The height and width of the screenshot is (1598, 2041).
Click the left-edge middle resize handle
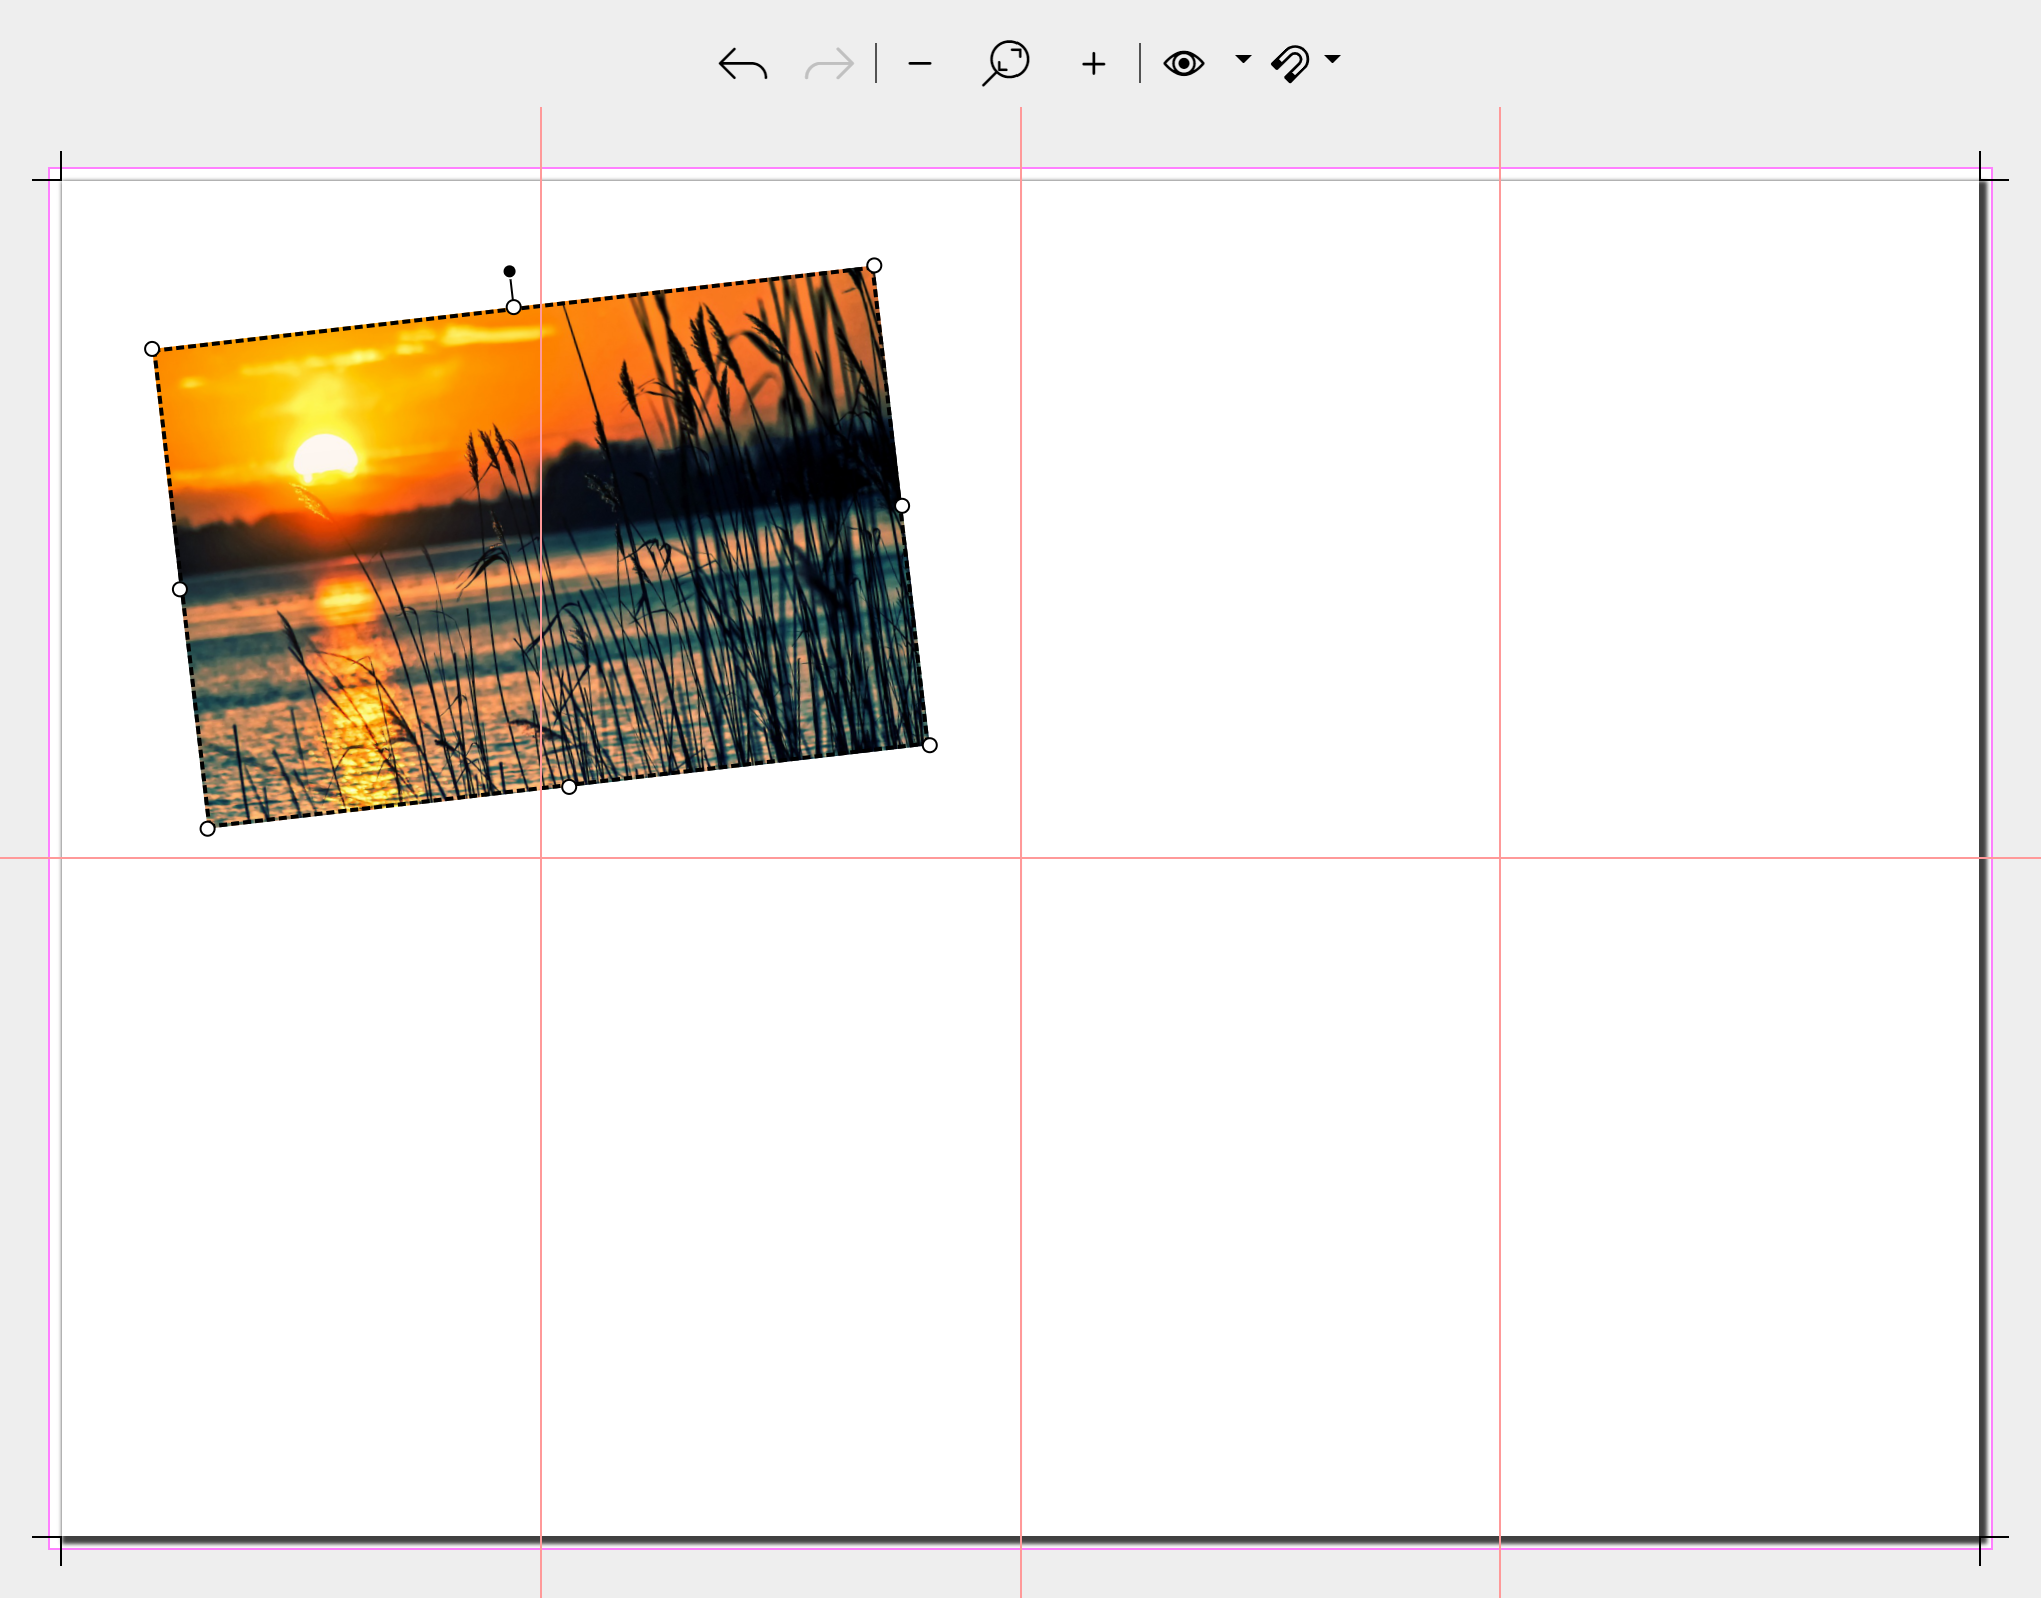(x=180, y=589)
